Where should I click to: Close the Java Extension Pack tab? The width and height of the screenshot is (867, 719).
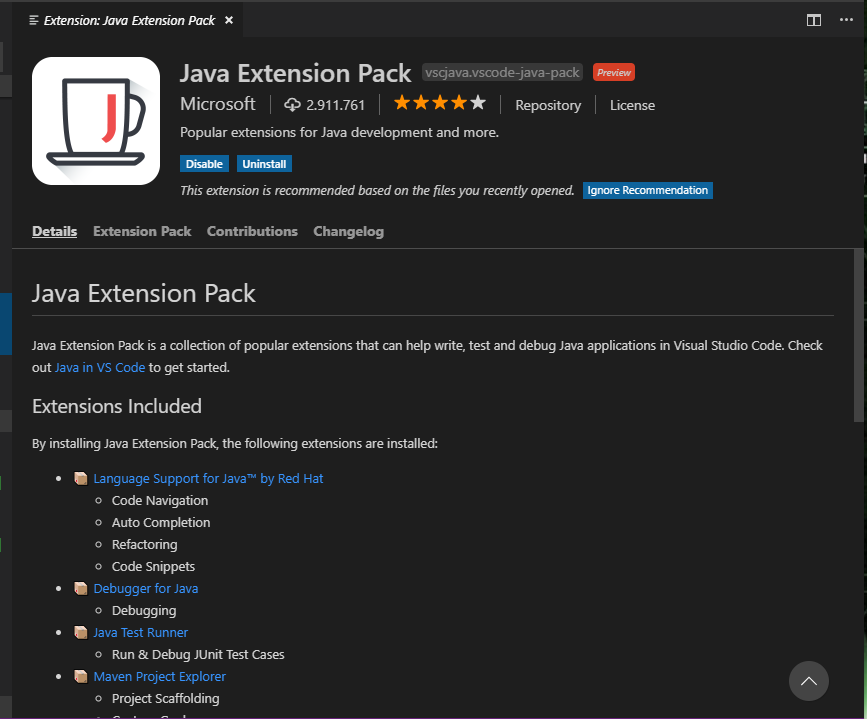[229, 20]
